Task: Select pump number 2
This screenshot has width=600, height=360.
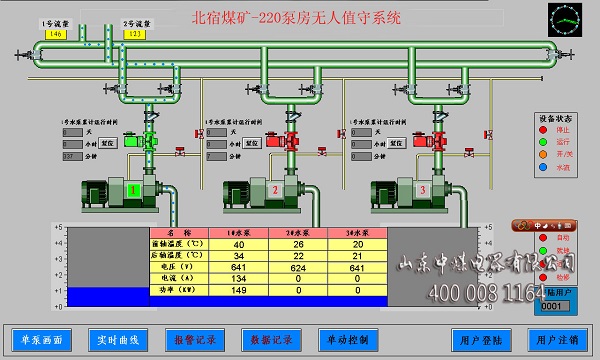Action: point(275,190)
